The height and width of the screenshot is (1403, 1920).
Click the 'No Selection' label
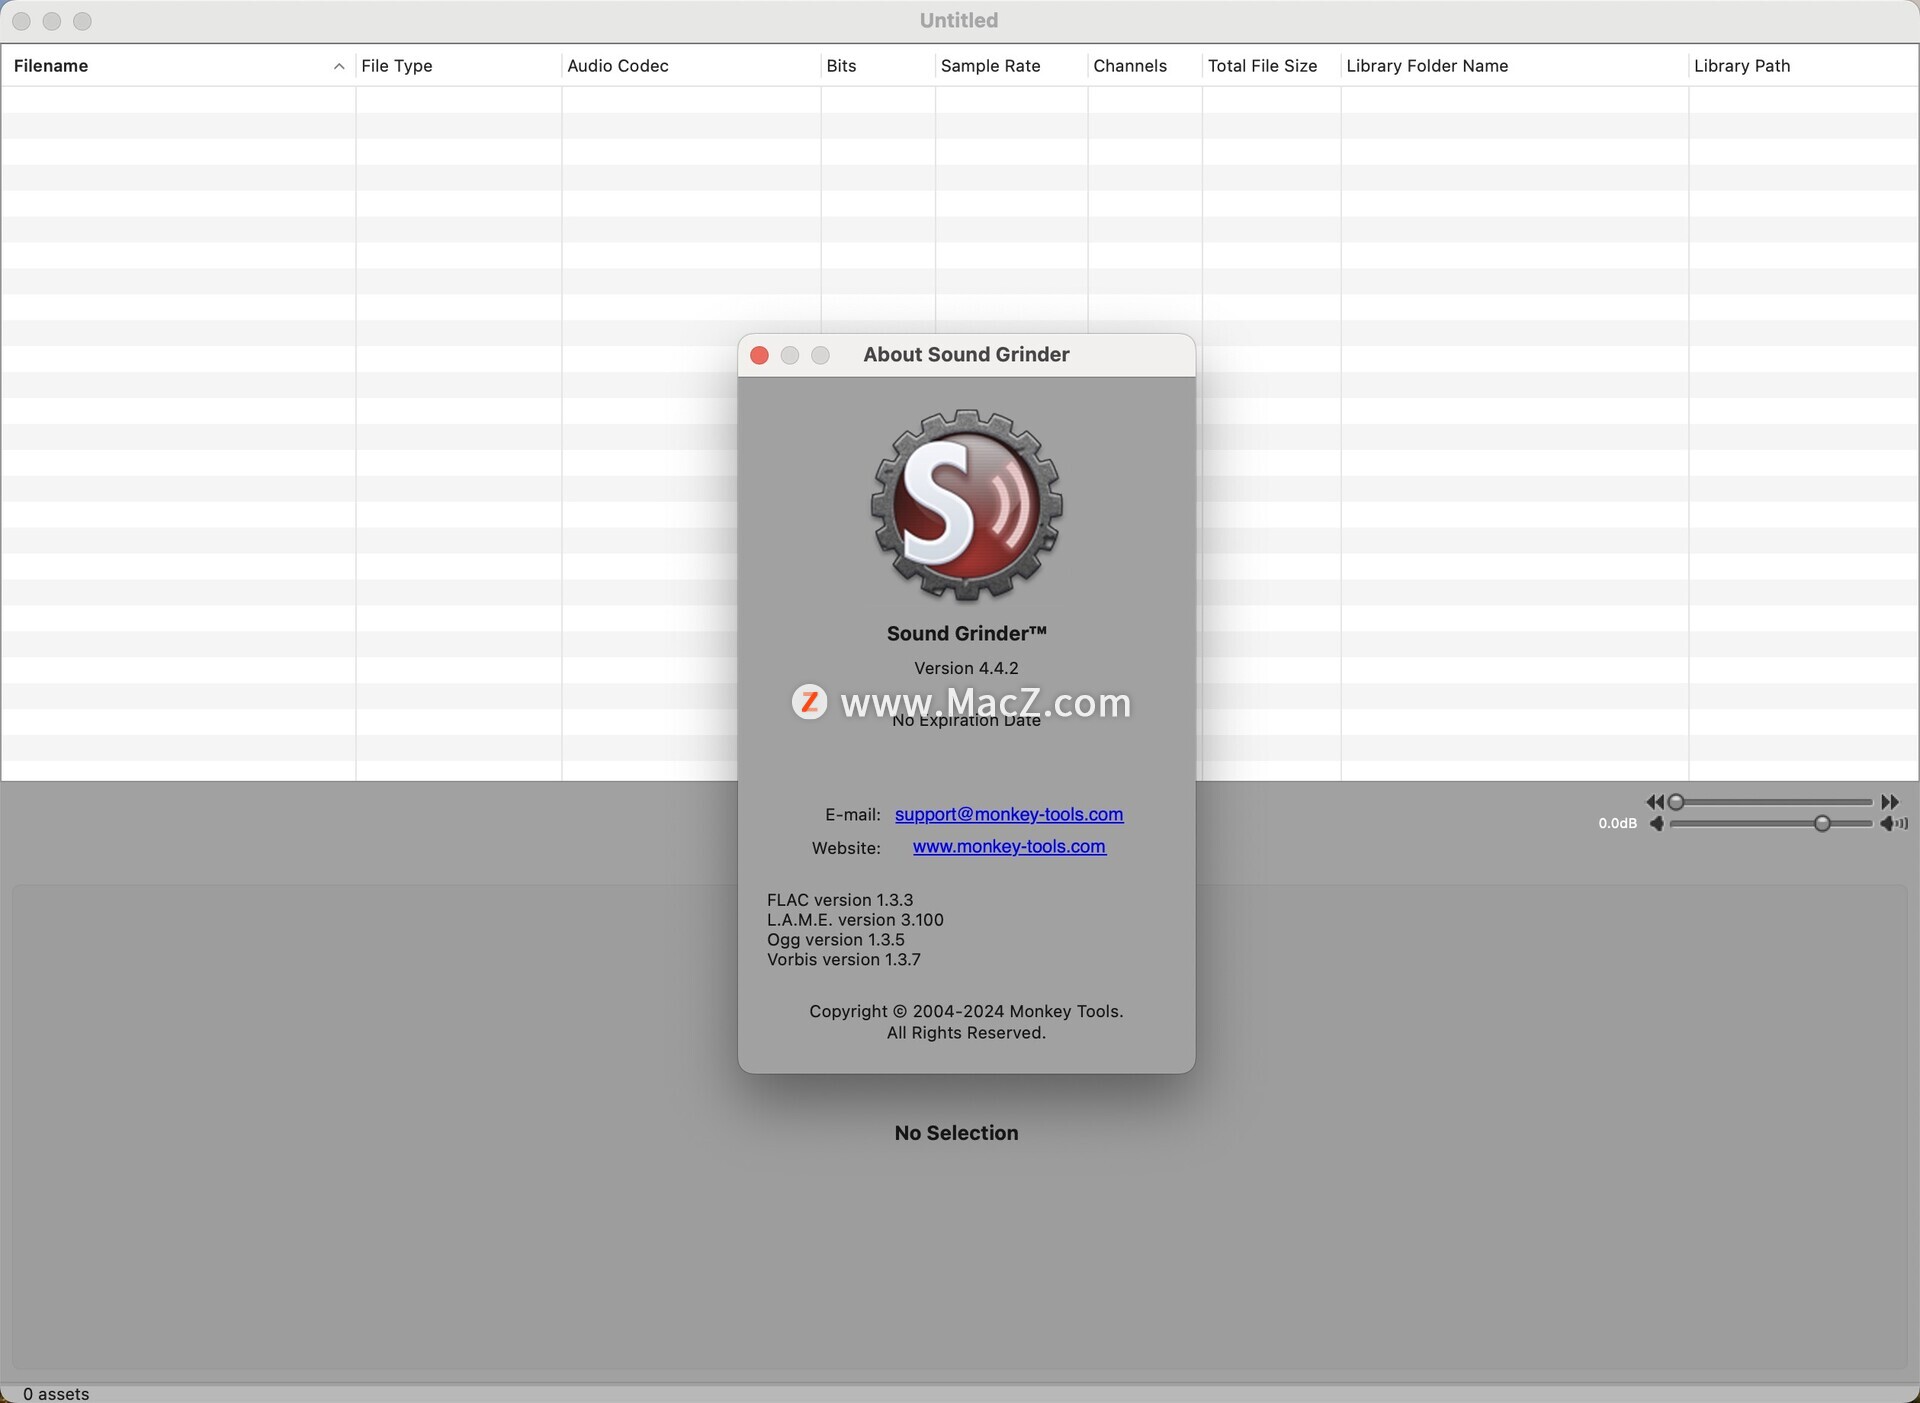point(956,1133)
